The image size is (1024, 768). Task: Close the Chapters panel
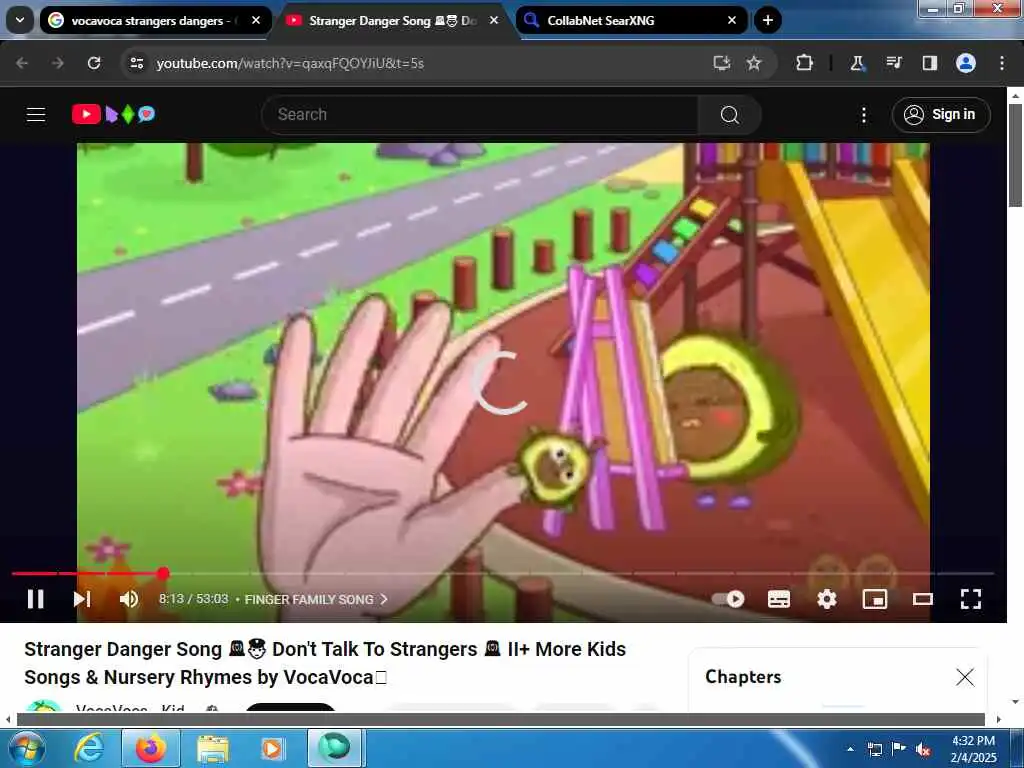965,677
